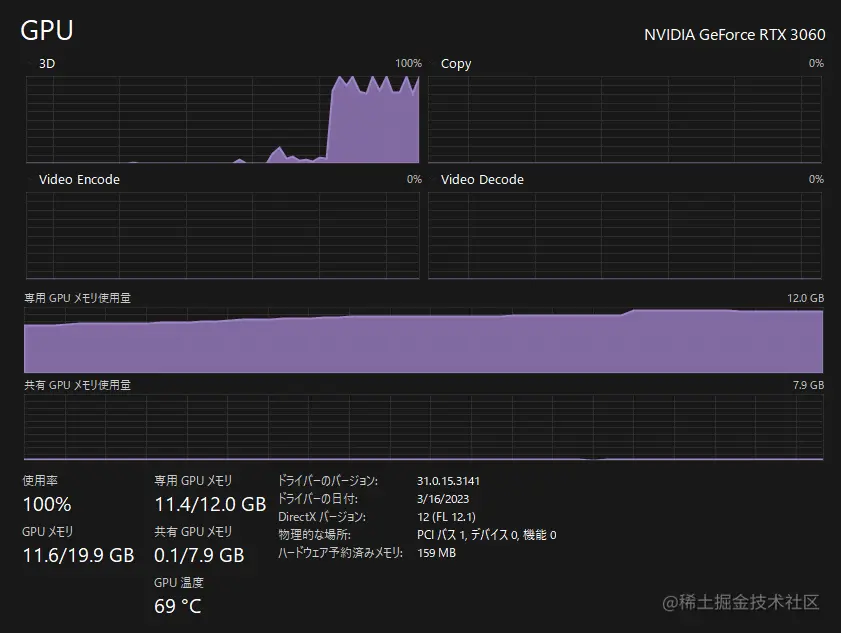Click the 12 (FL 12.1) value

pos(446,517)
